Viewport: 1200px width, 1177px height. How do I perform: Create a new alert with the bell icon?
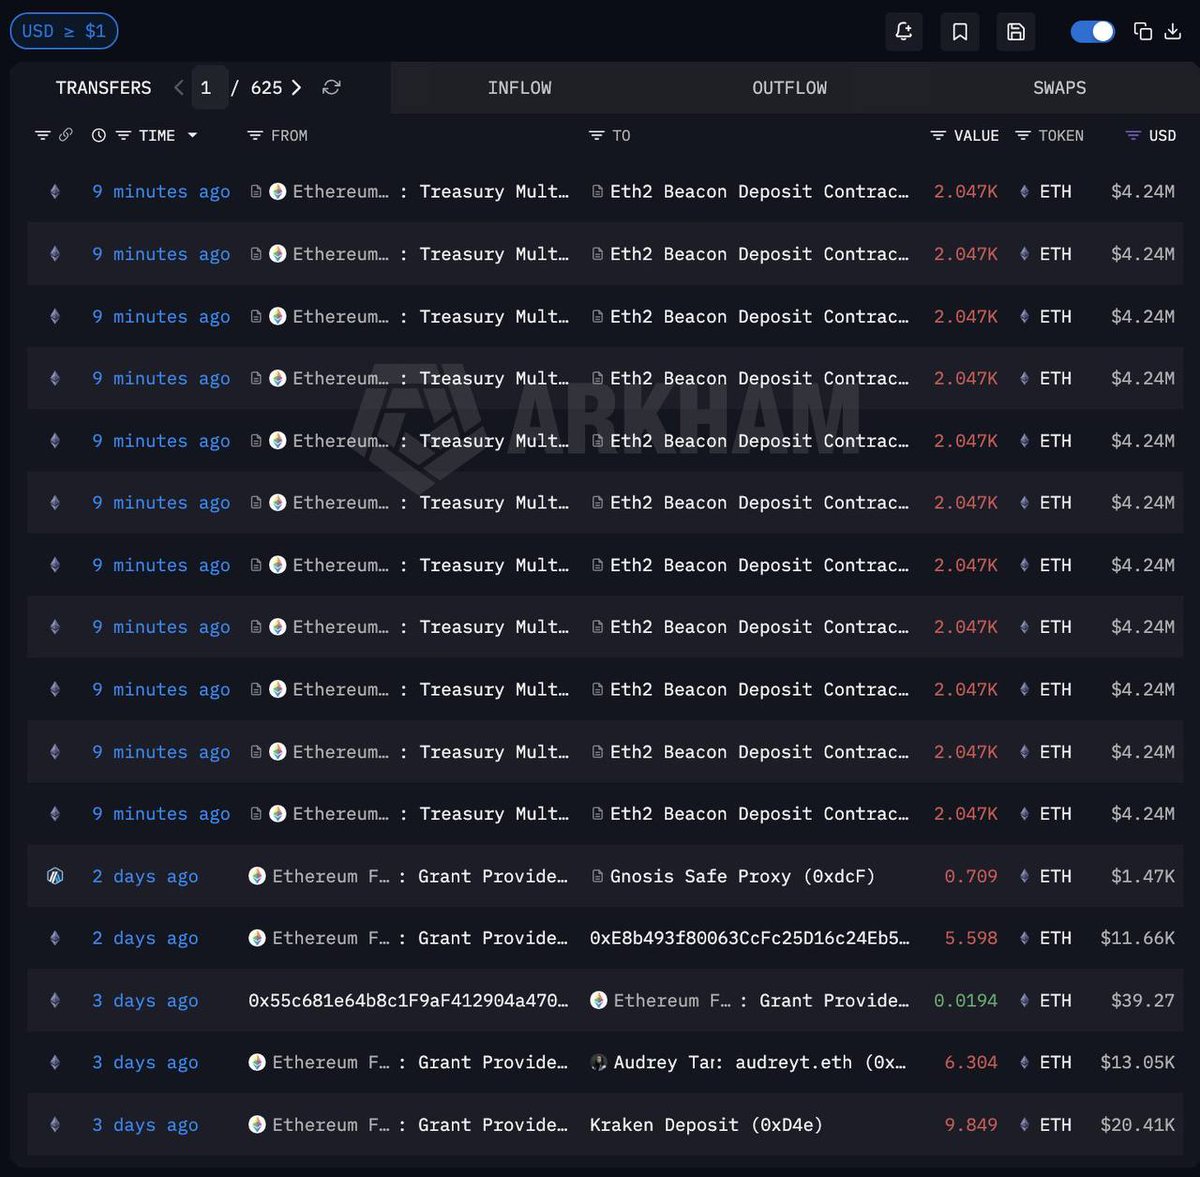(904, 31)
